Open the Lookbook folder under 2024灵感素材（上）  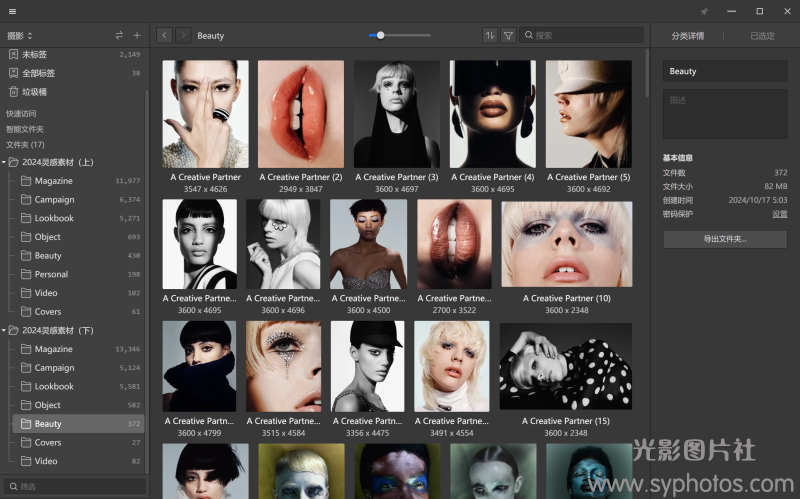coord(54,218)
